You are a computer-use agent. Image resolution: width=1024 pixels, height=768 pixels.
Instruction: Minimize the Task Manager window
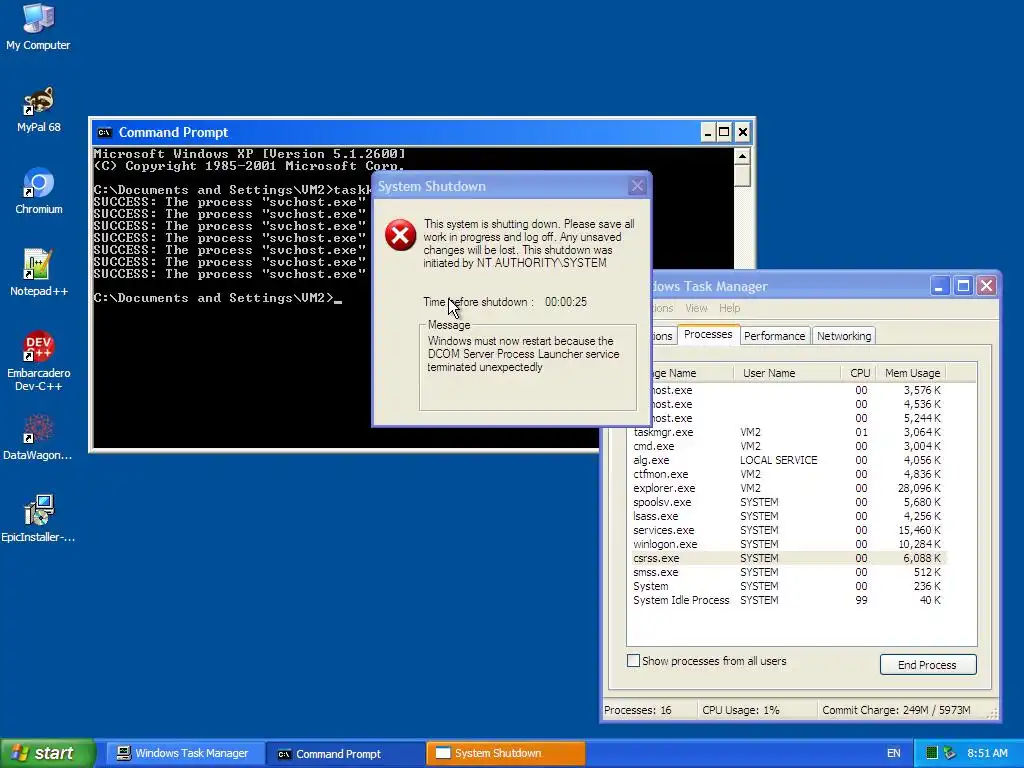click(x=939, y=286)
